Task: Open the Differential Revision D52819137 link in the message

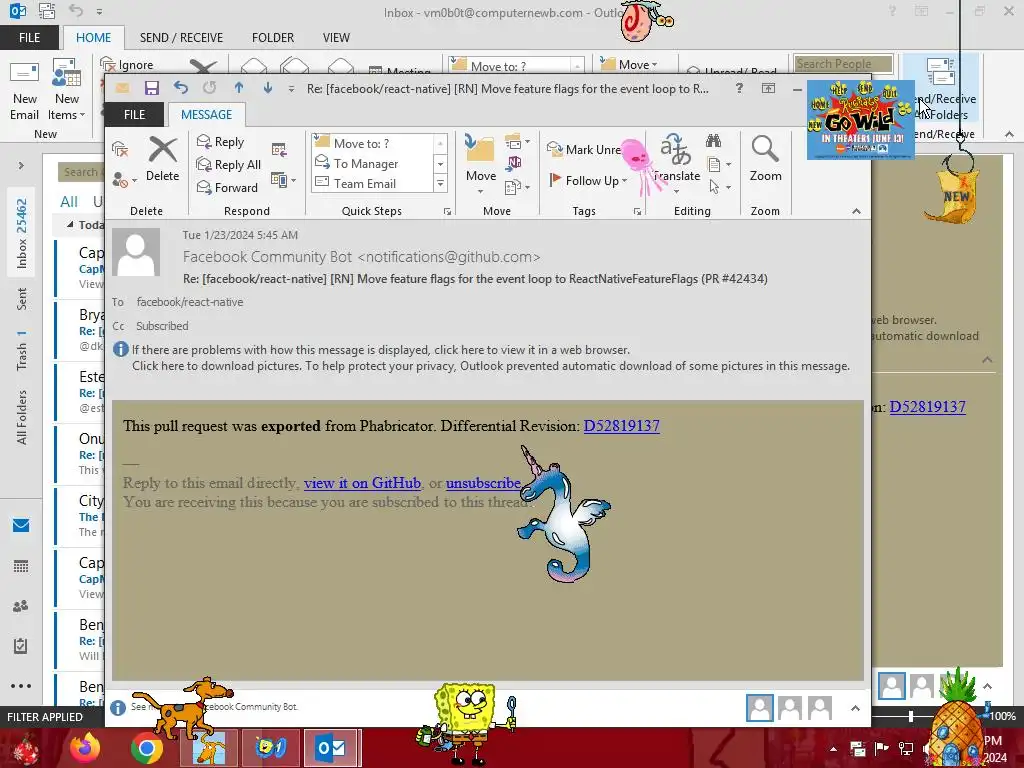Action: pos(622,426)
